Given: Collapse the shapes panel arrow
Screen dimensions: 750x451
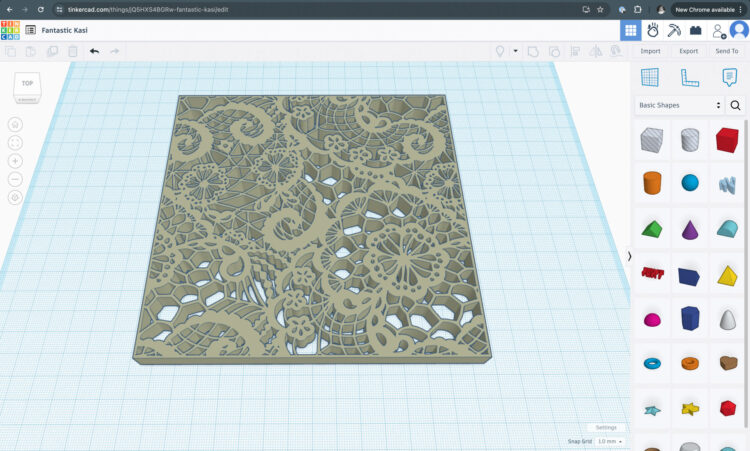Looking at the screenshot, I should point(629,256).
